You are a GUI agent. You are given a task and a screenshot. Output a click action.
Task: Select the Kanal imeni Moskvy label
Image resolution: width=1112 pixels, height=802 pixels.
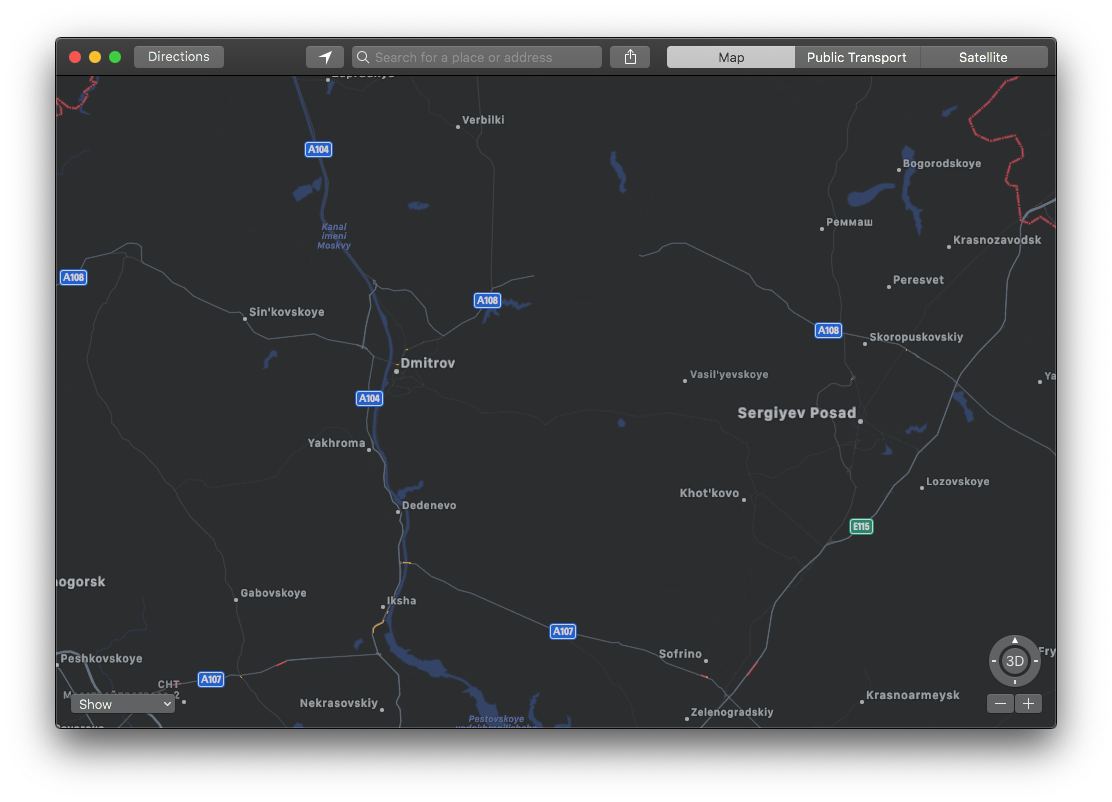tap(334, 236)
